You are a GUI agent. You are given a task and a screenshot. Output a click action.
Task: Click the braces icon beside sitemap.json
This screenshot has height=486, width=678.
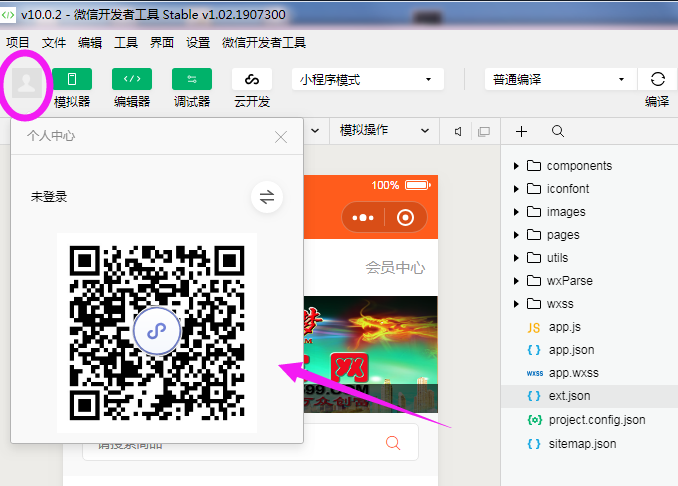pyautogui.click(x=534, y=444)
